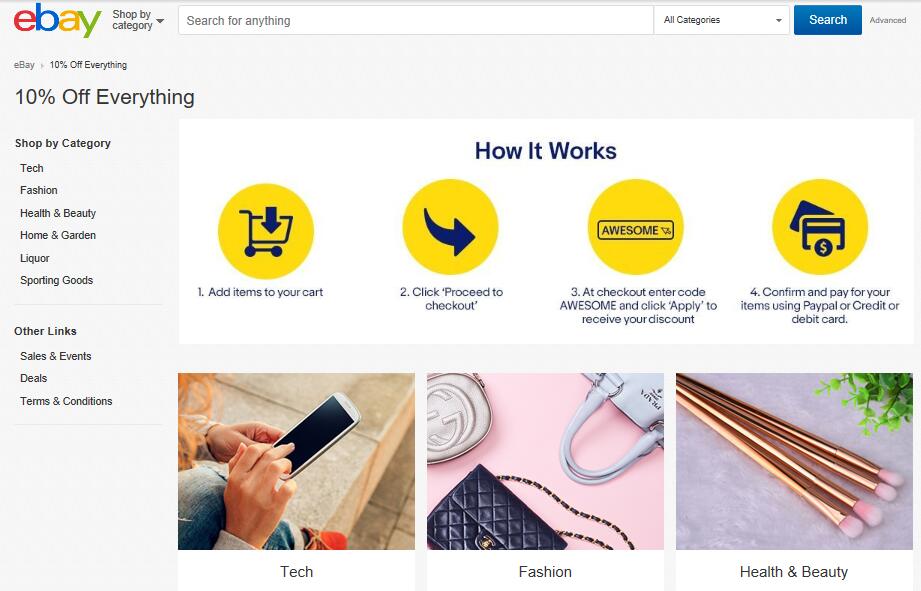This screenshot has width=921, height=591.
Task: Click the Search for anything field
Action: pos(416,20)
